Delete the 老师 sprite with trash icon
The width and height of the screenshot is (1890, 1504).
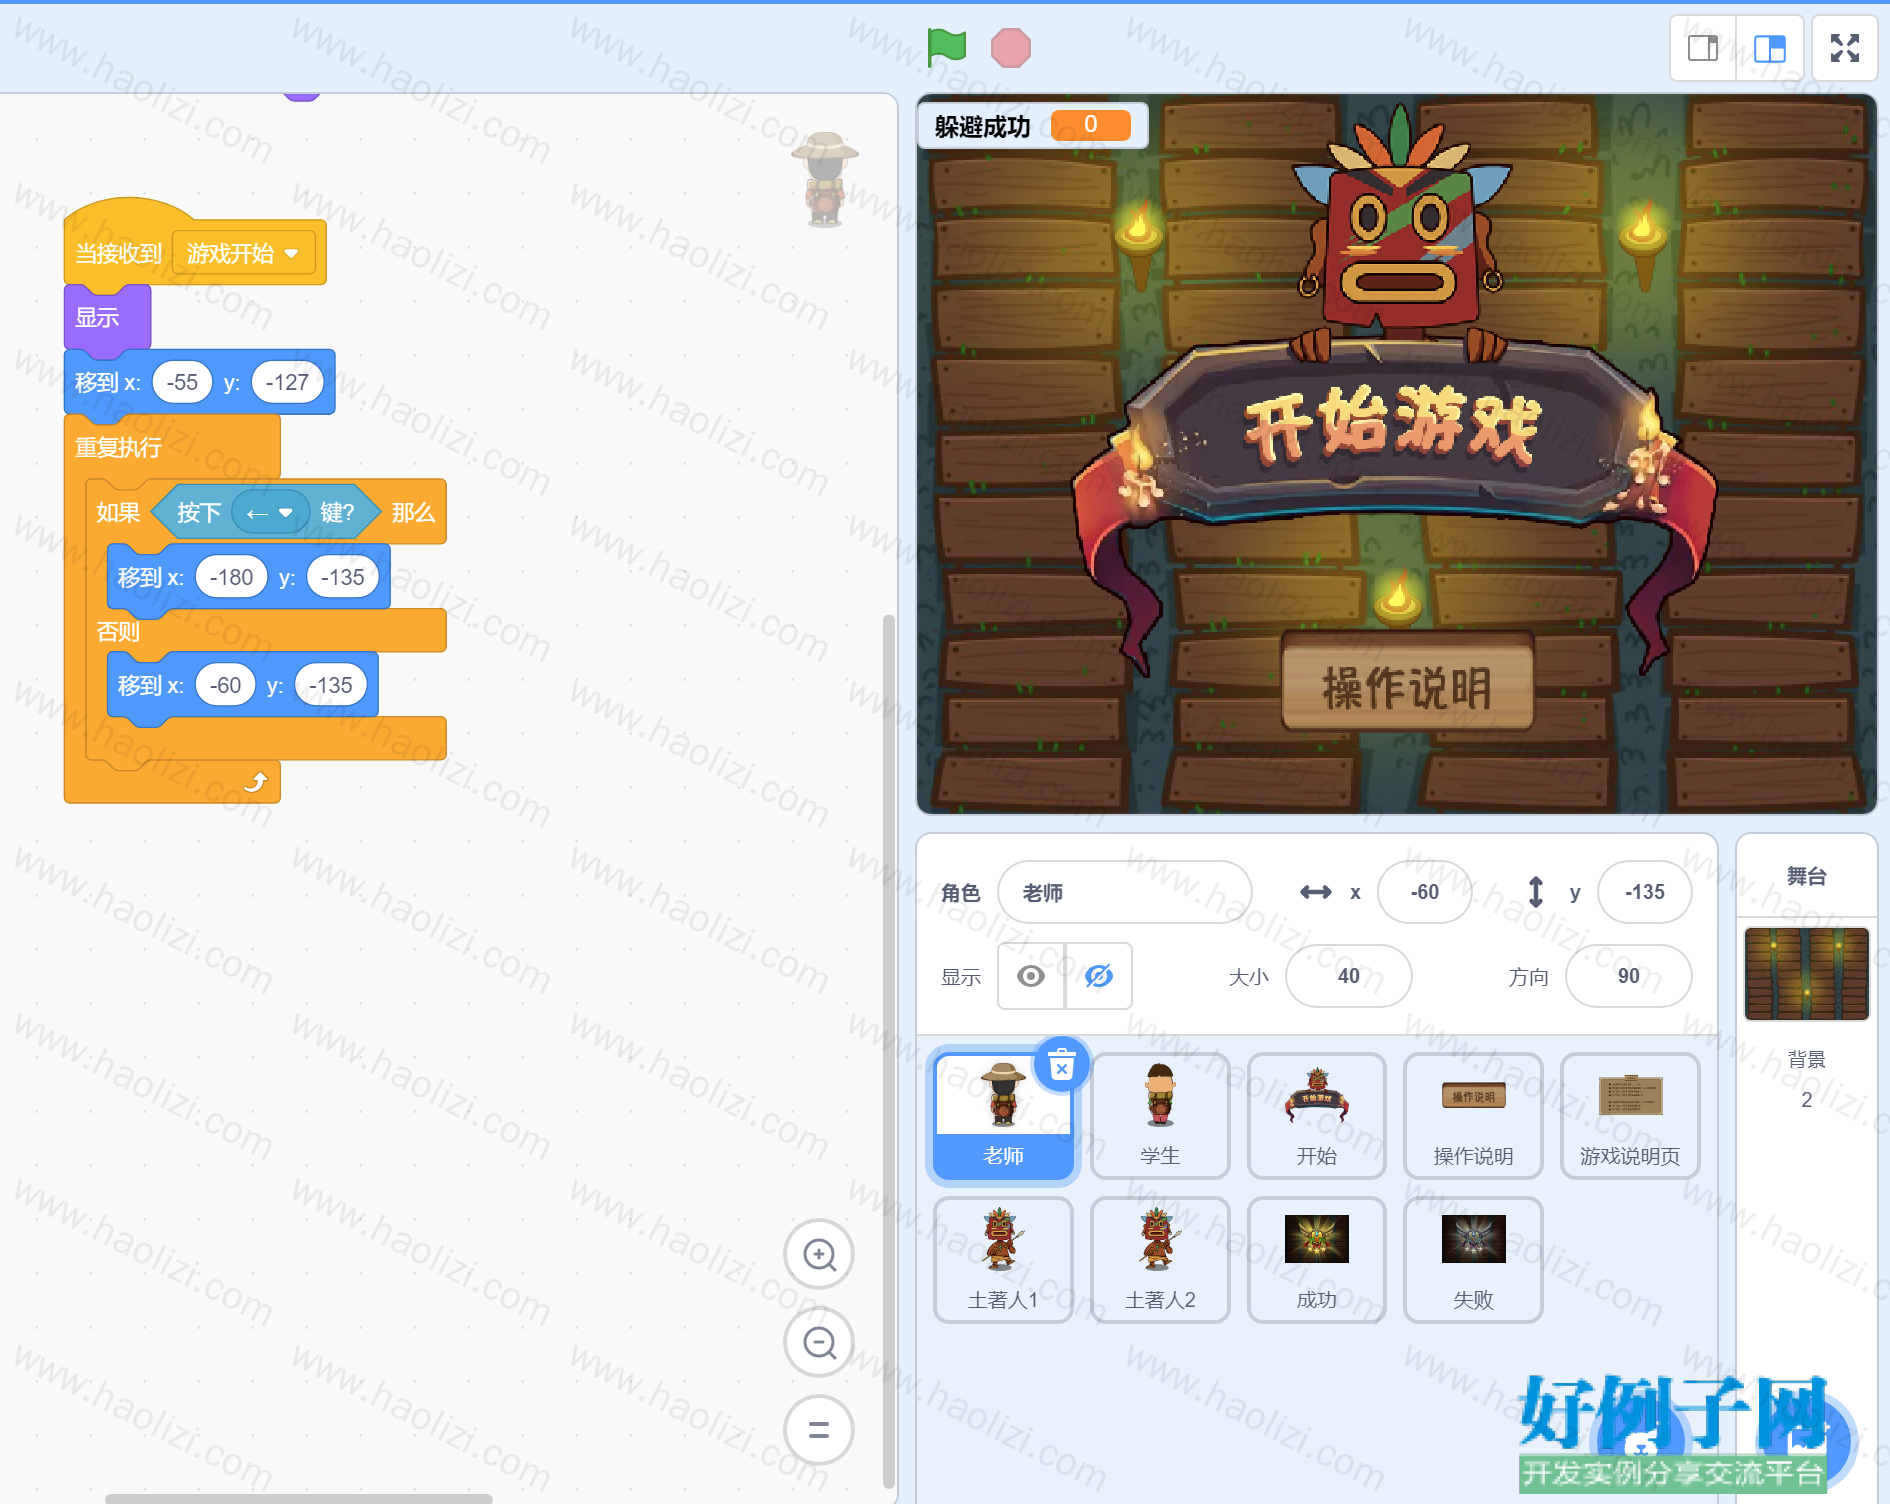1062,1065
